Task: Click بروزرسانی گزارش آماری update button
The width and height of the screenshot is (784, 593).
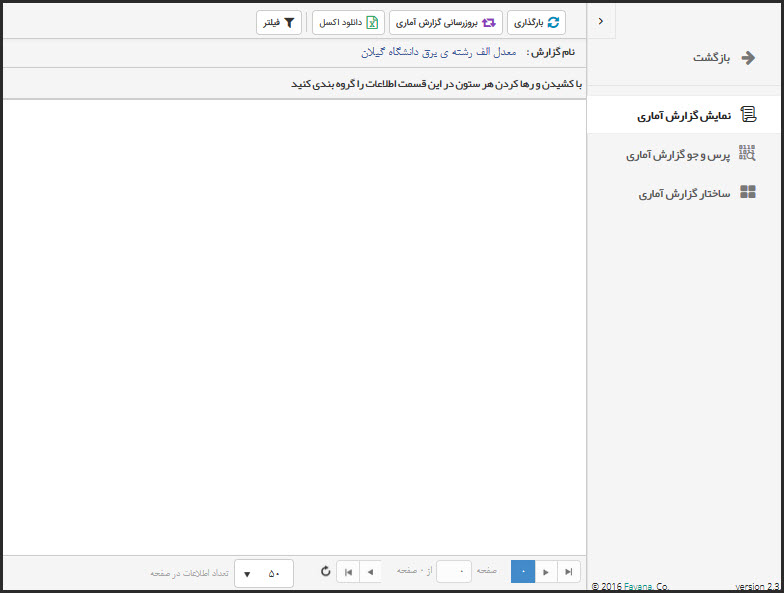Action: tap(446, 22)
